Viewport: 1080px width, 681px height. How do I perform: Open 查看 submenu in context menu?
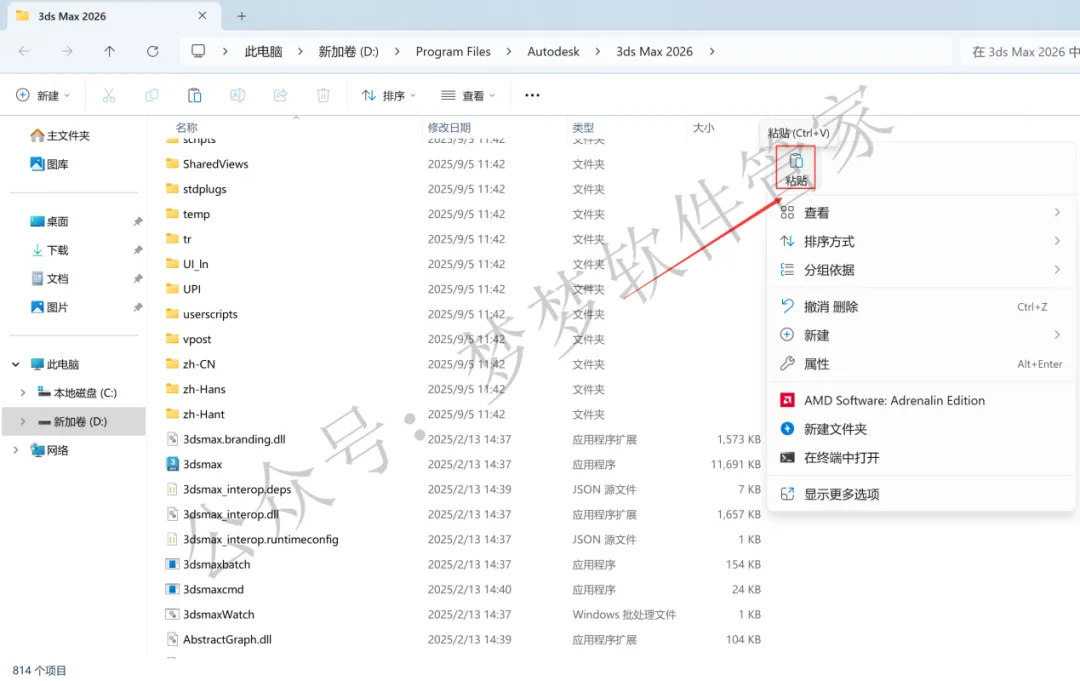coord(921,213)
